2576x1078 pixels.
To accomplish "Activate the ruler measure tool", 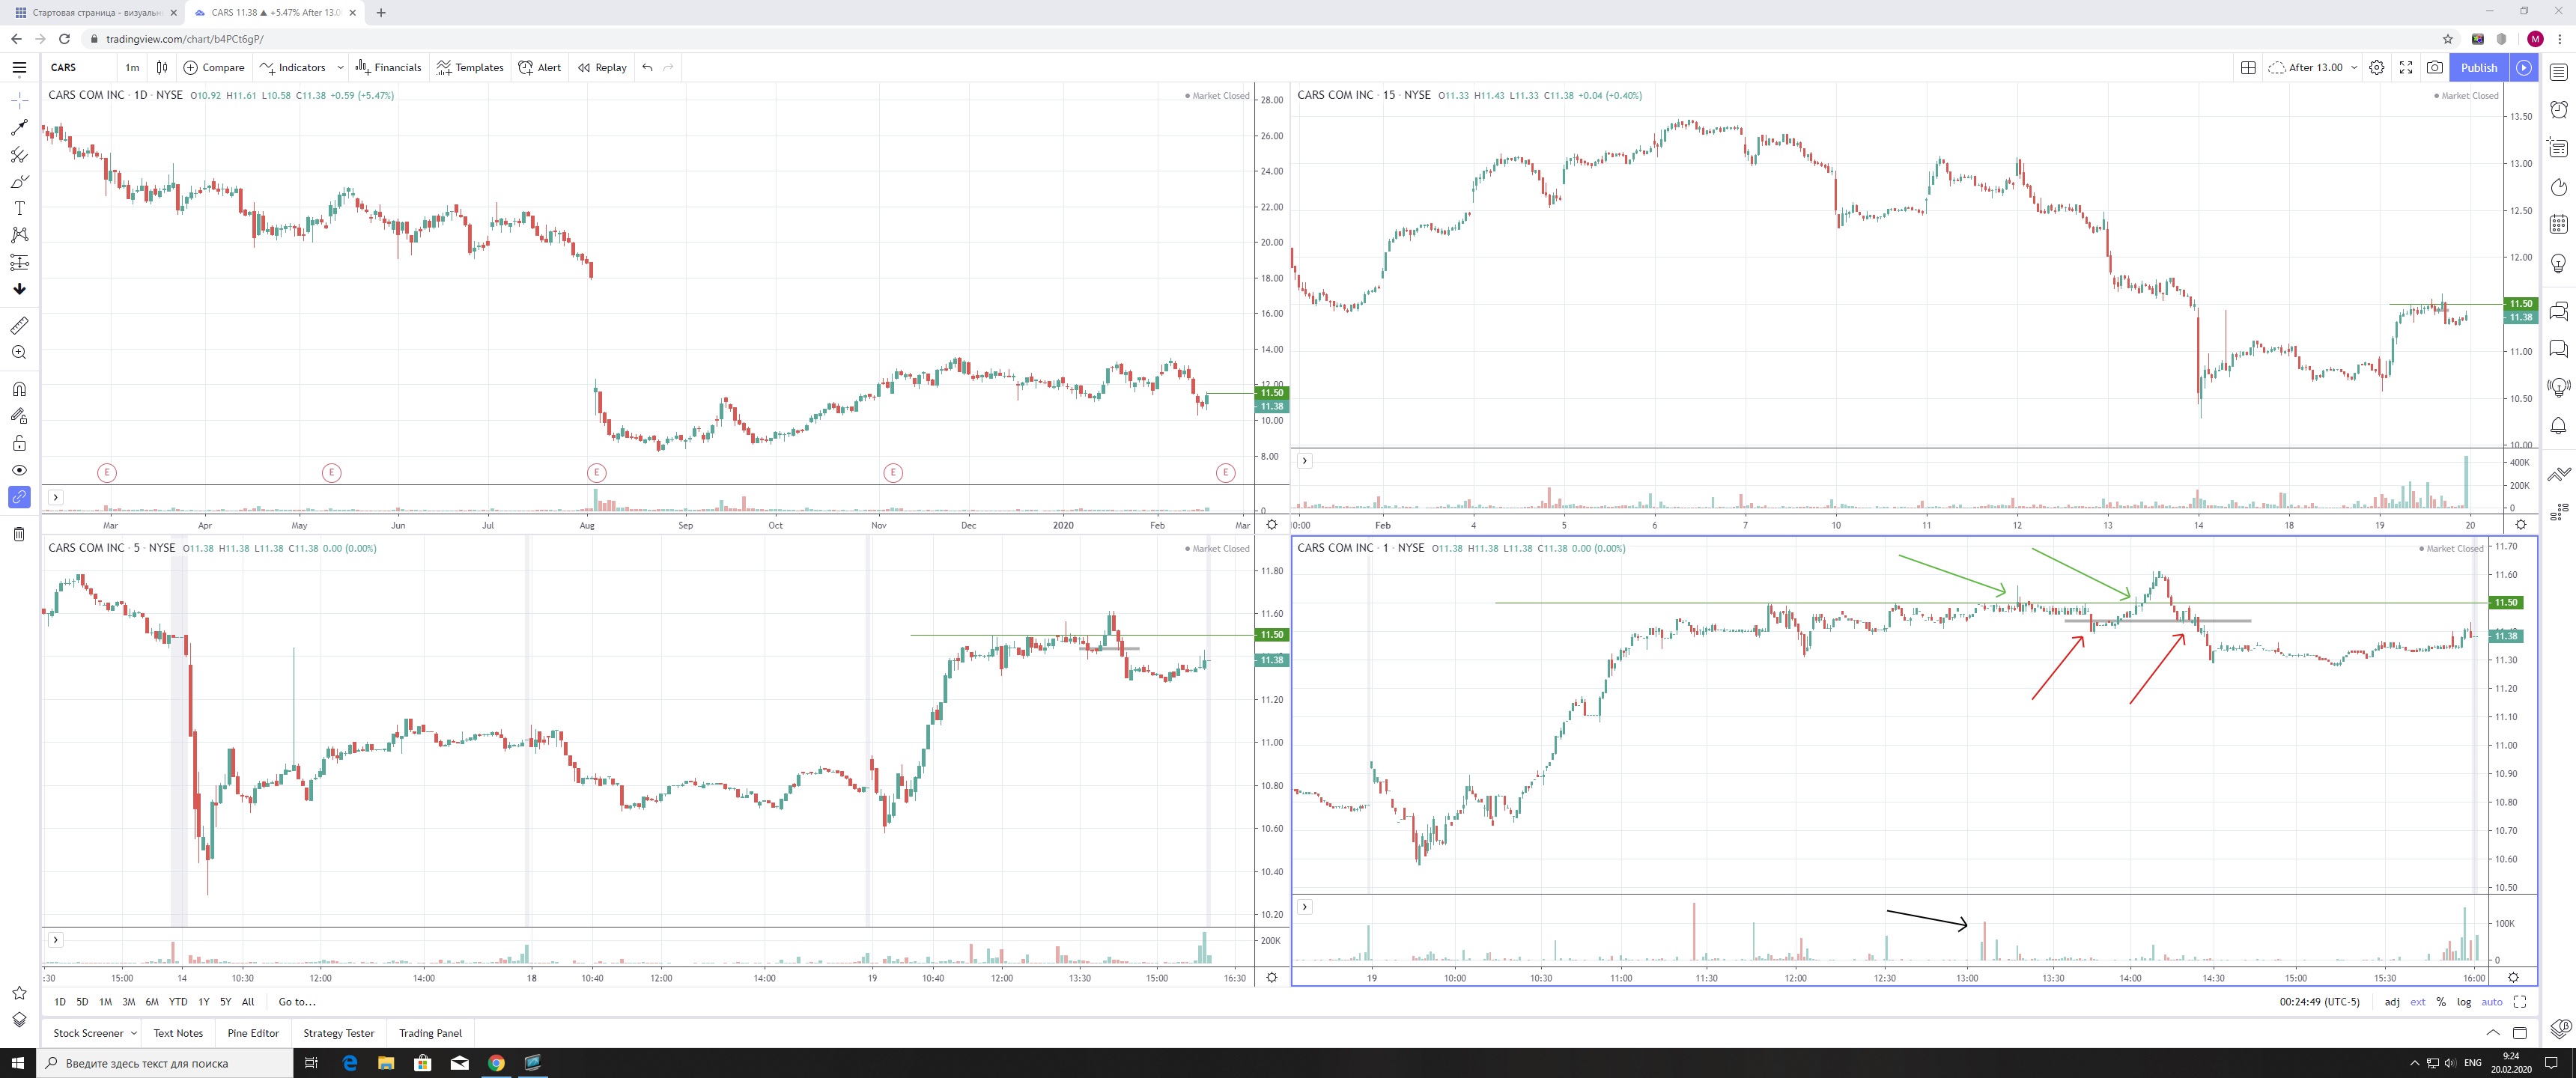I will click(x=19, y=326).
